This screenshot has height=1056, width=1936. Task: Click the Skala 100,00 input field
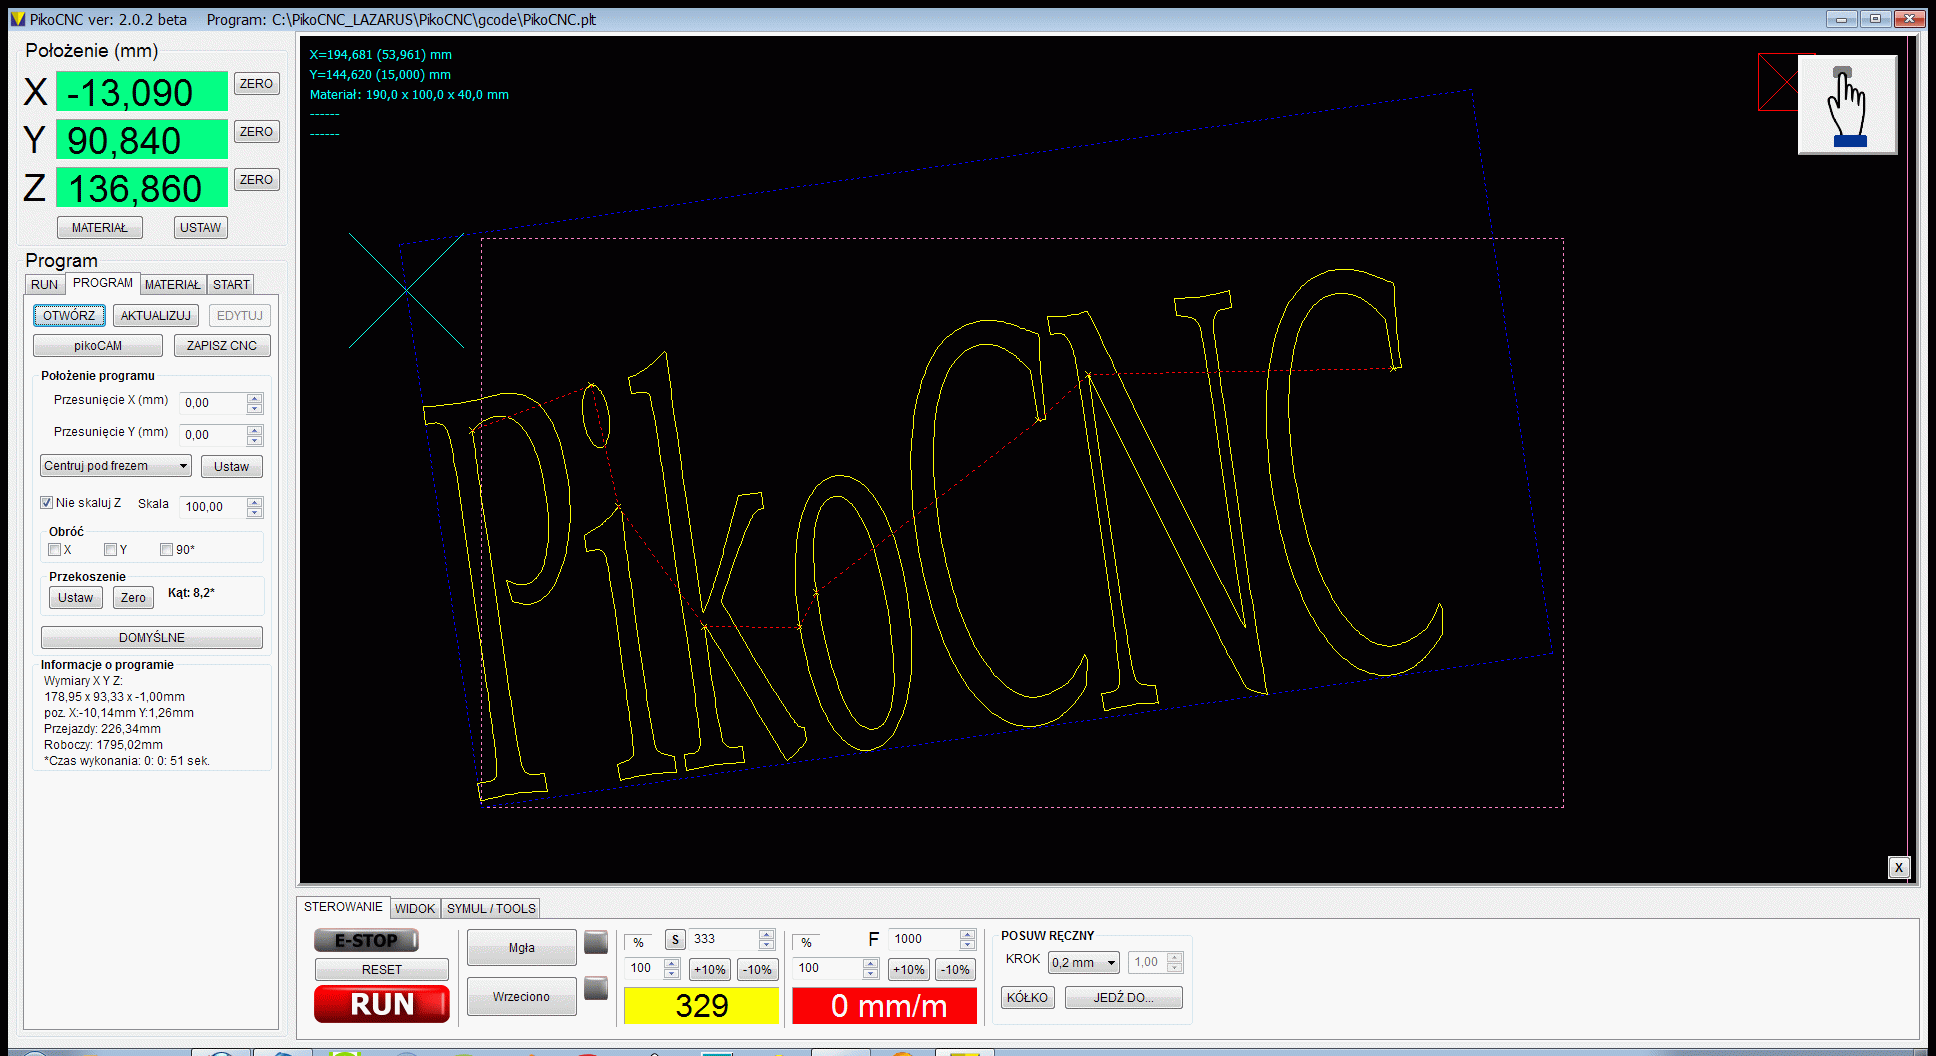[x=213, y=507]
